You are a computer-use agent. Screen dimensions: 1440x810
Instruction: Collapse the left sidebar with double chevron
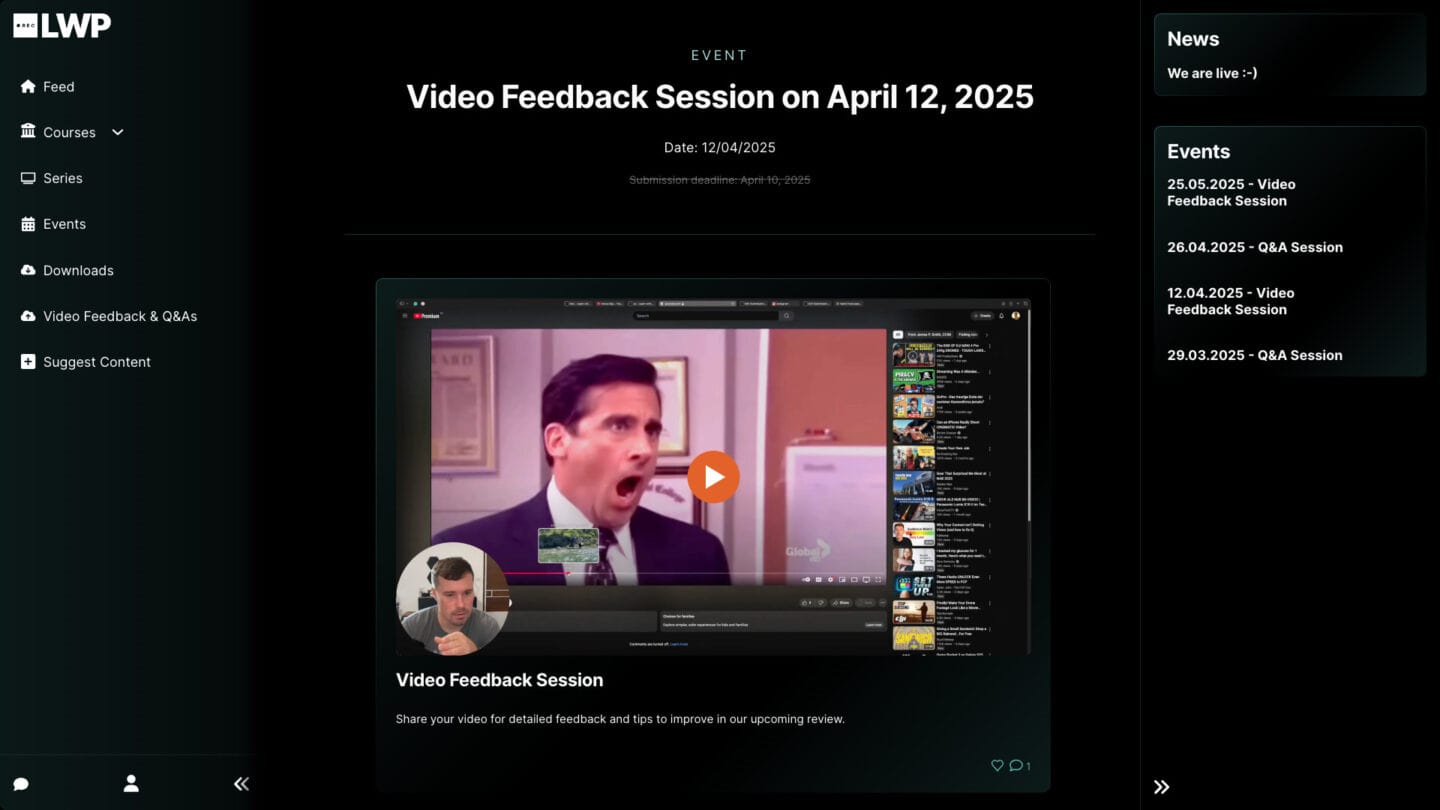click(x=241, y=784)
